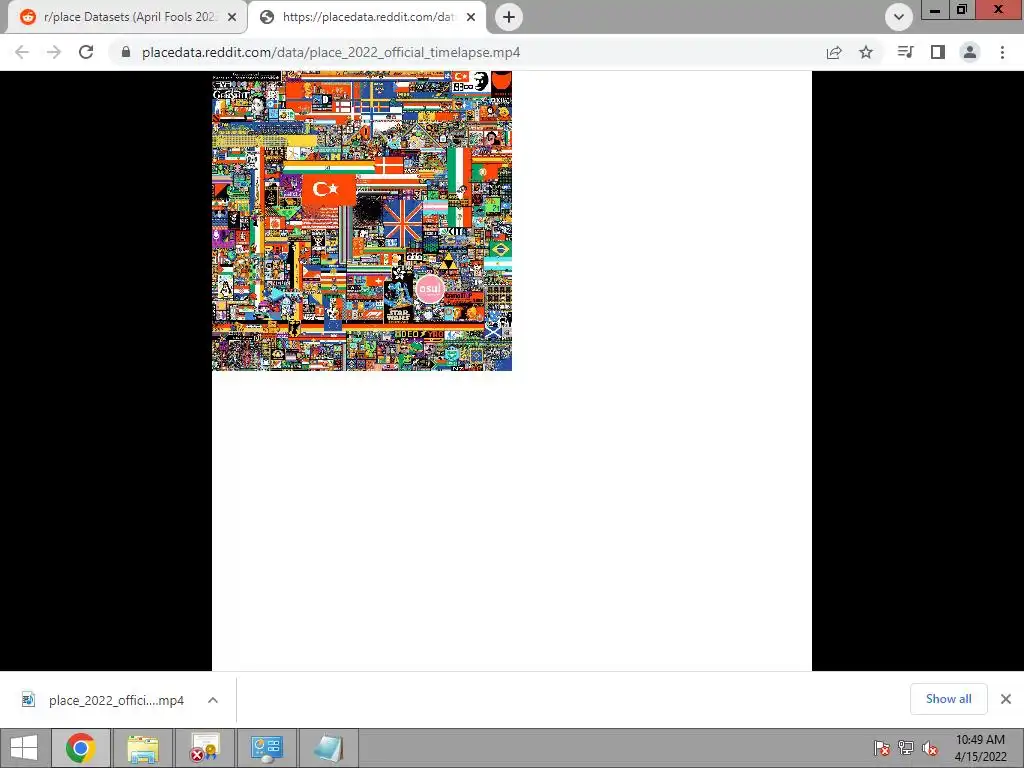
Task: Close the placedata.reddit.com tab
Action: click(471, 17)
